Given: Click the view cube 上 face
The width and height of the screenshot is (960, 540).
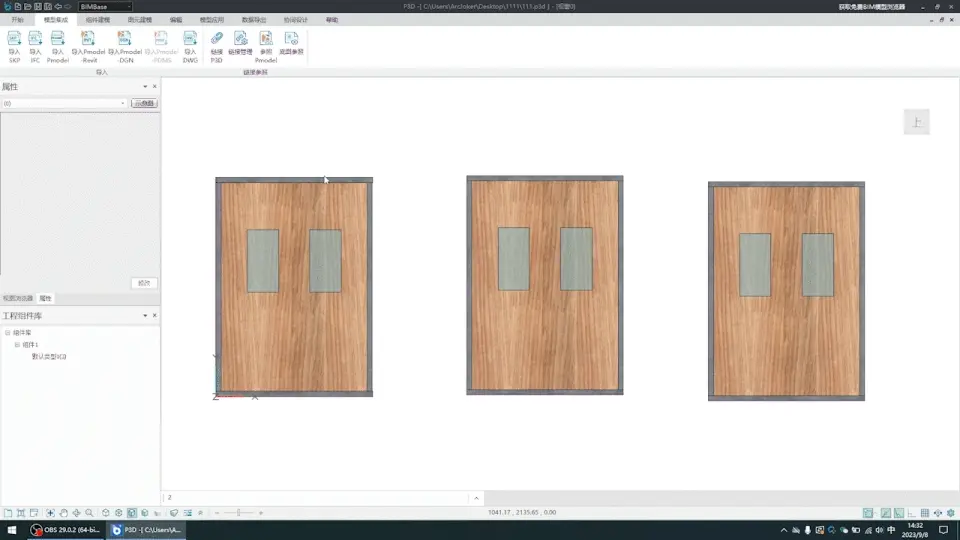Looking at the screenshot, I should tap(917, 122).
